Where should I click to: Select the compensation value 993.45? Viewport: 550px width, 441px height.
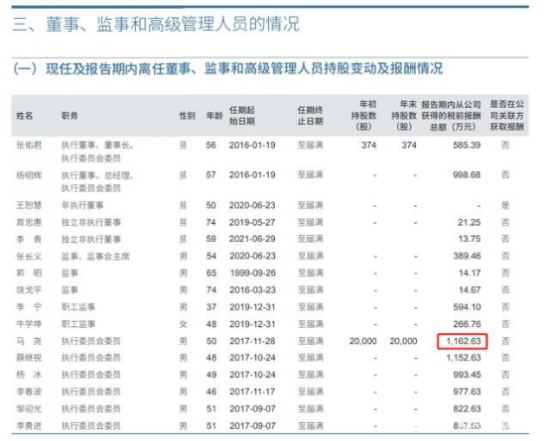pos(467,375)
